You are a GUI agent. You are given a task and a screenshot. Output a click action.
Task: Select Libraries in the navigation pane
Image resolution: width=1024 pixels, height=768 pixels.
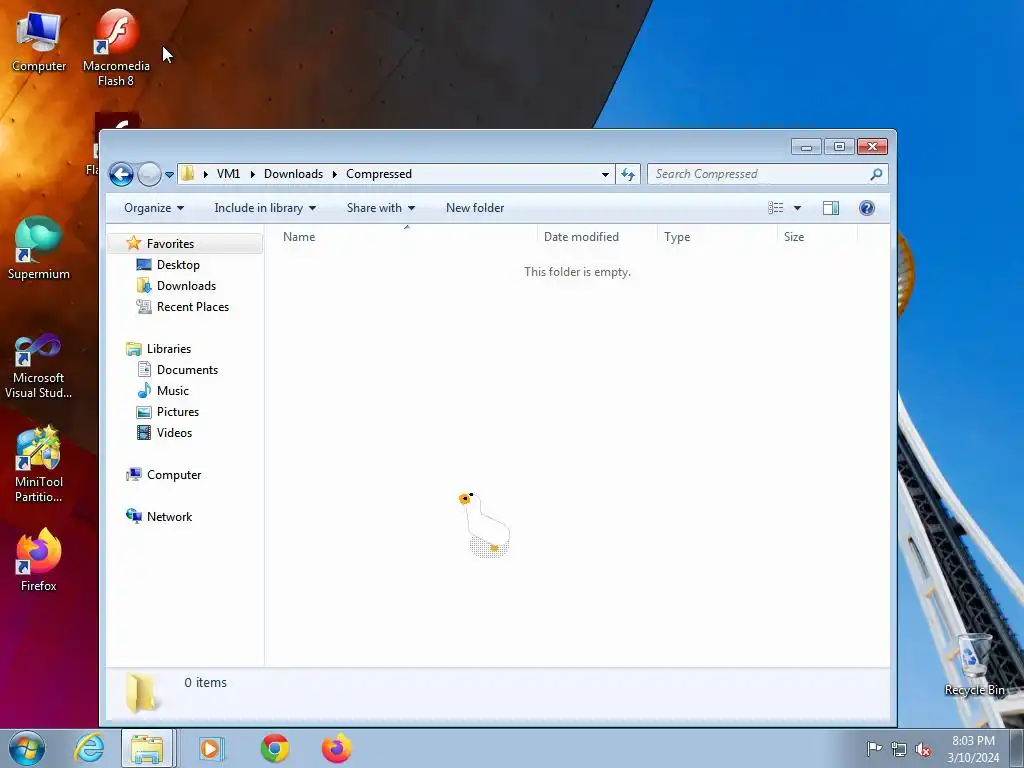point(168,349)
